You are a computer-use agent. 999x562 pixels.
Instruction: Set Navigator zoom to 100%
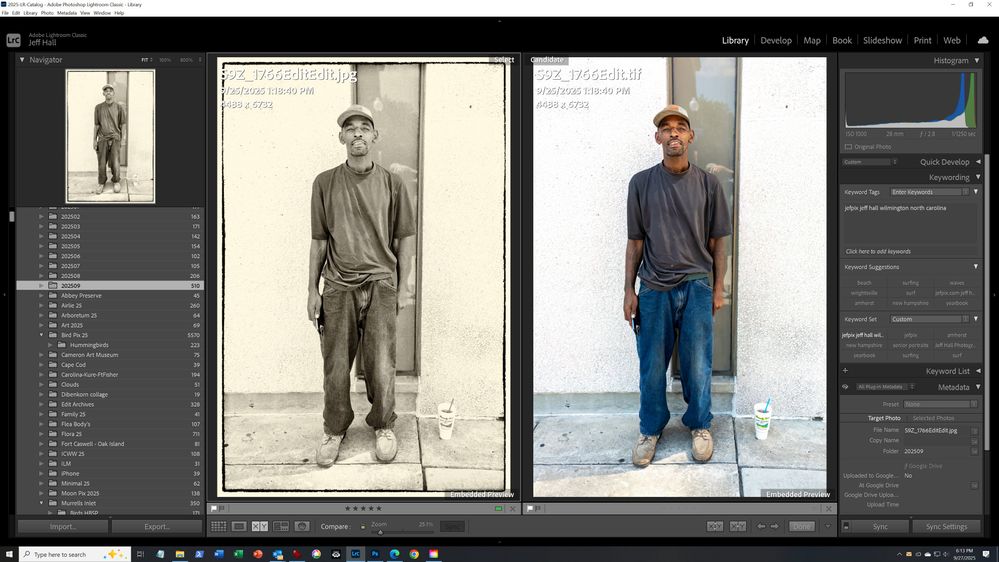point(165,60)
